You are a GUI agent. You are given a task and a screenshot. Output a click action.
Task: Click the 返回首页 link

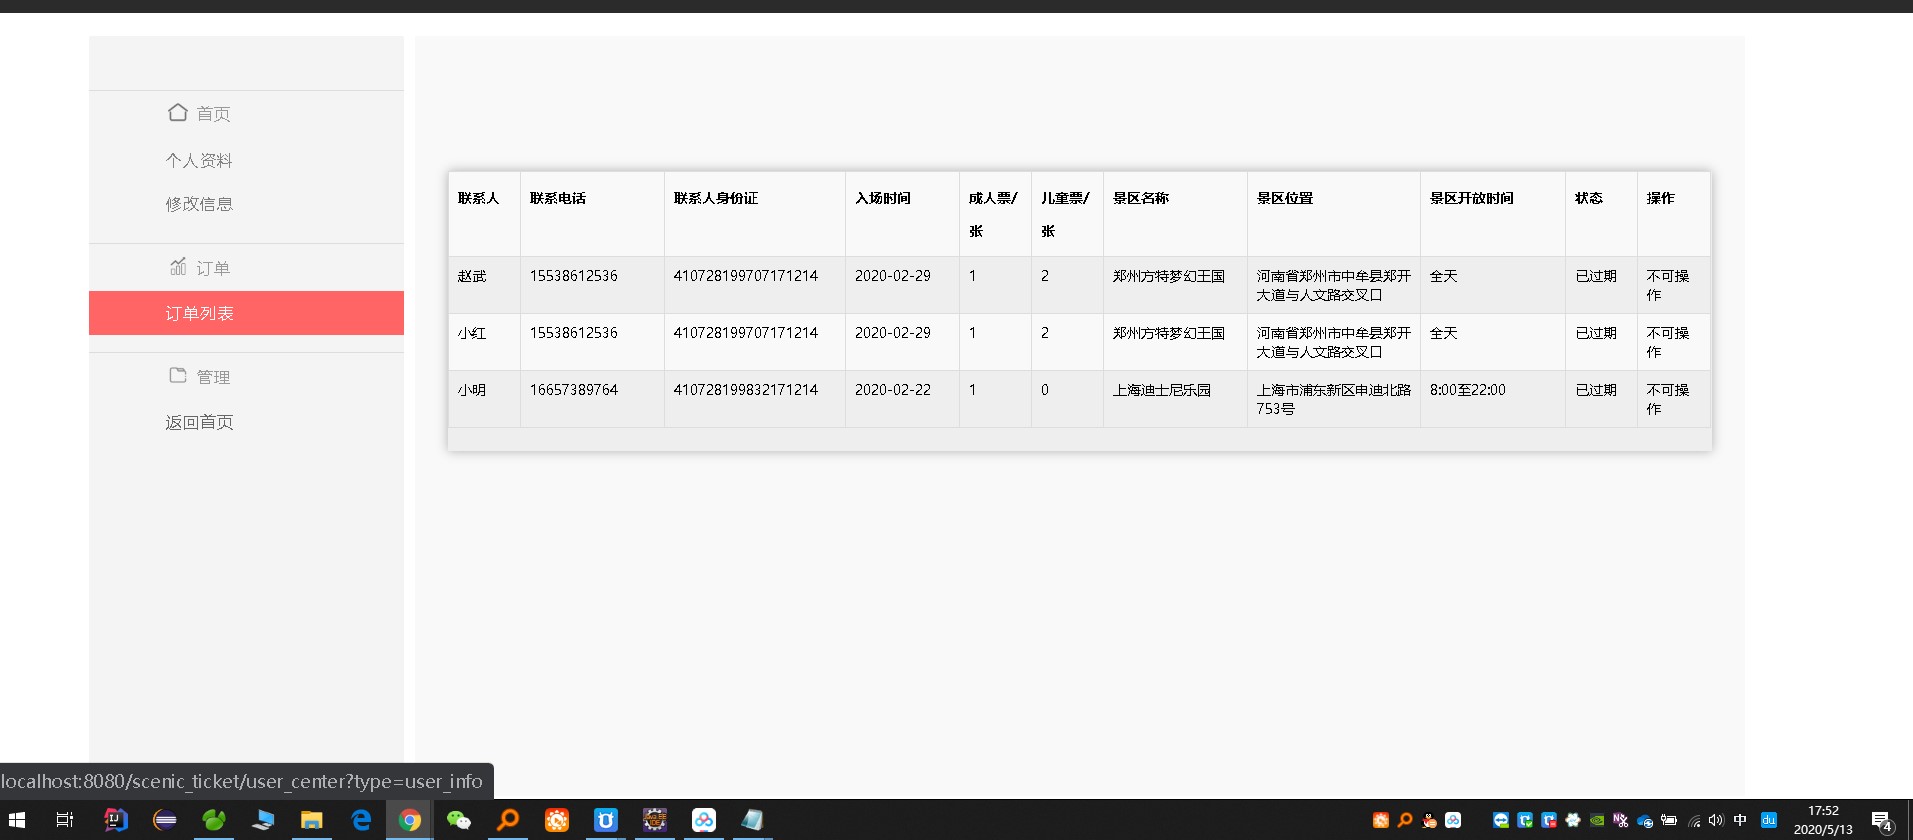tap(199, 422)
